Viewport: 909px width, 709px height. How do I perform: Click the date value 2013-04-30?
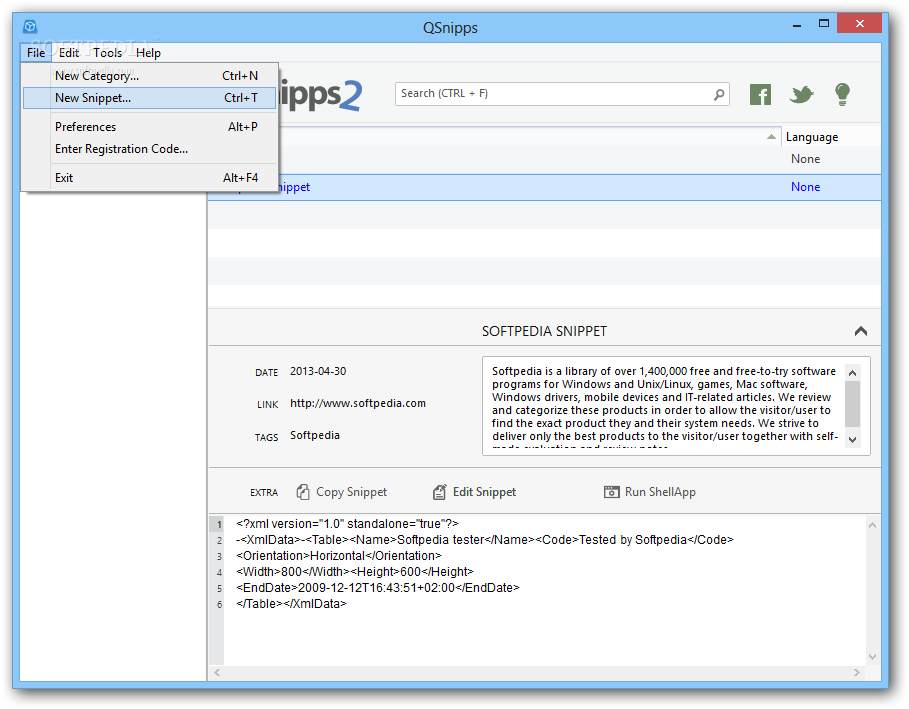pyautogui.click(x=318, y=371)
